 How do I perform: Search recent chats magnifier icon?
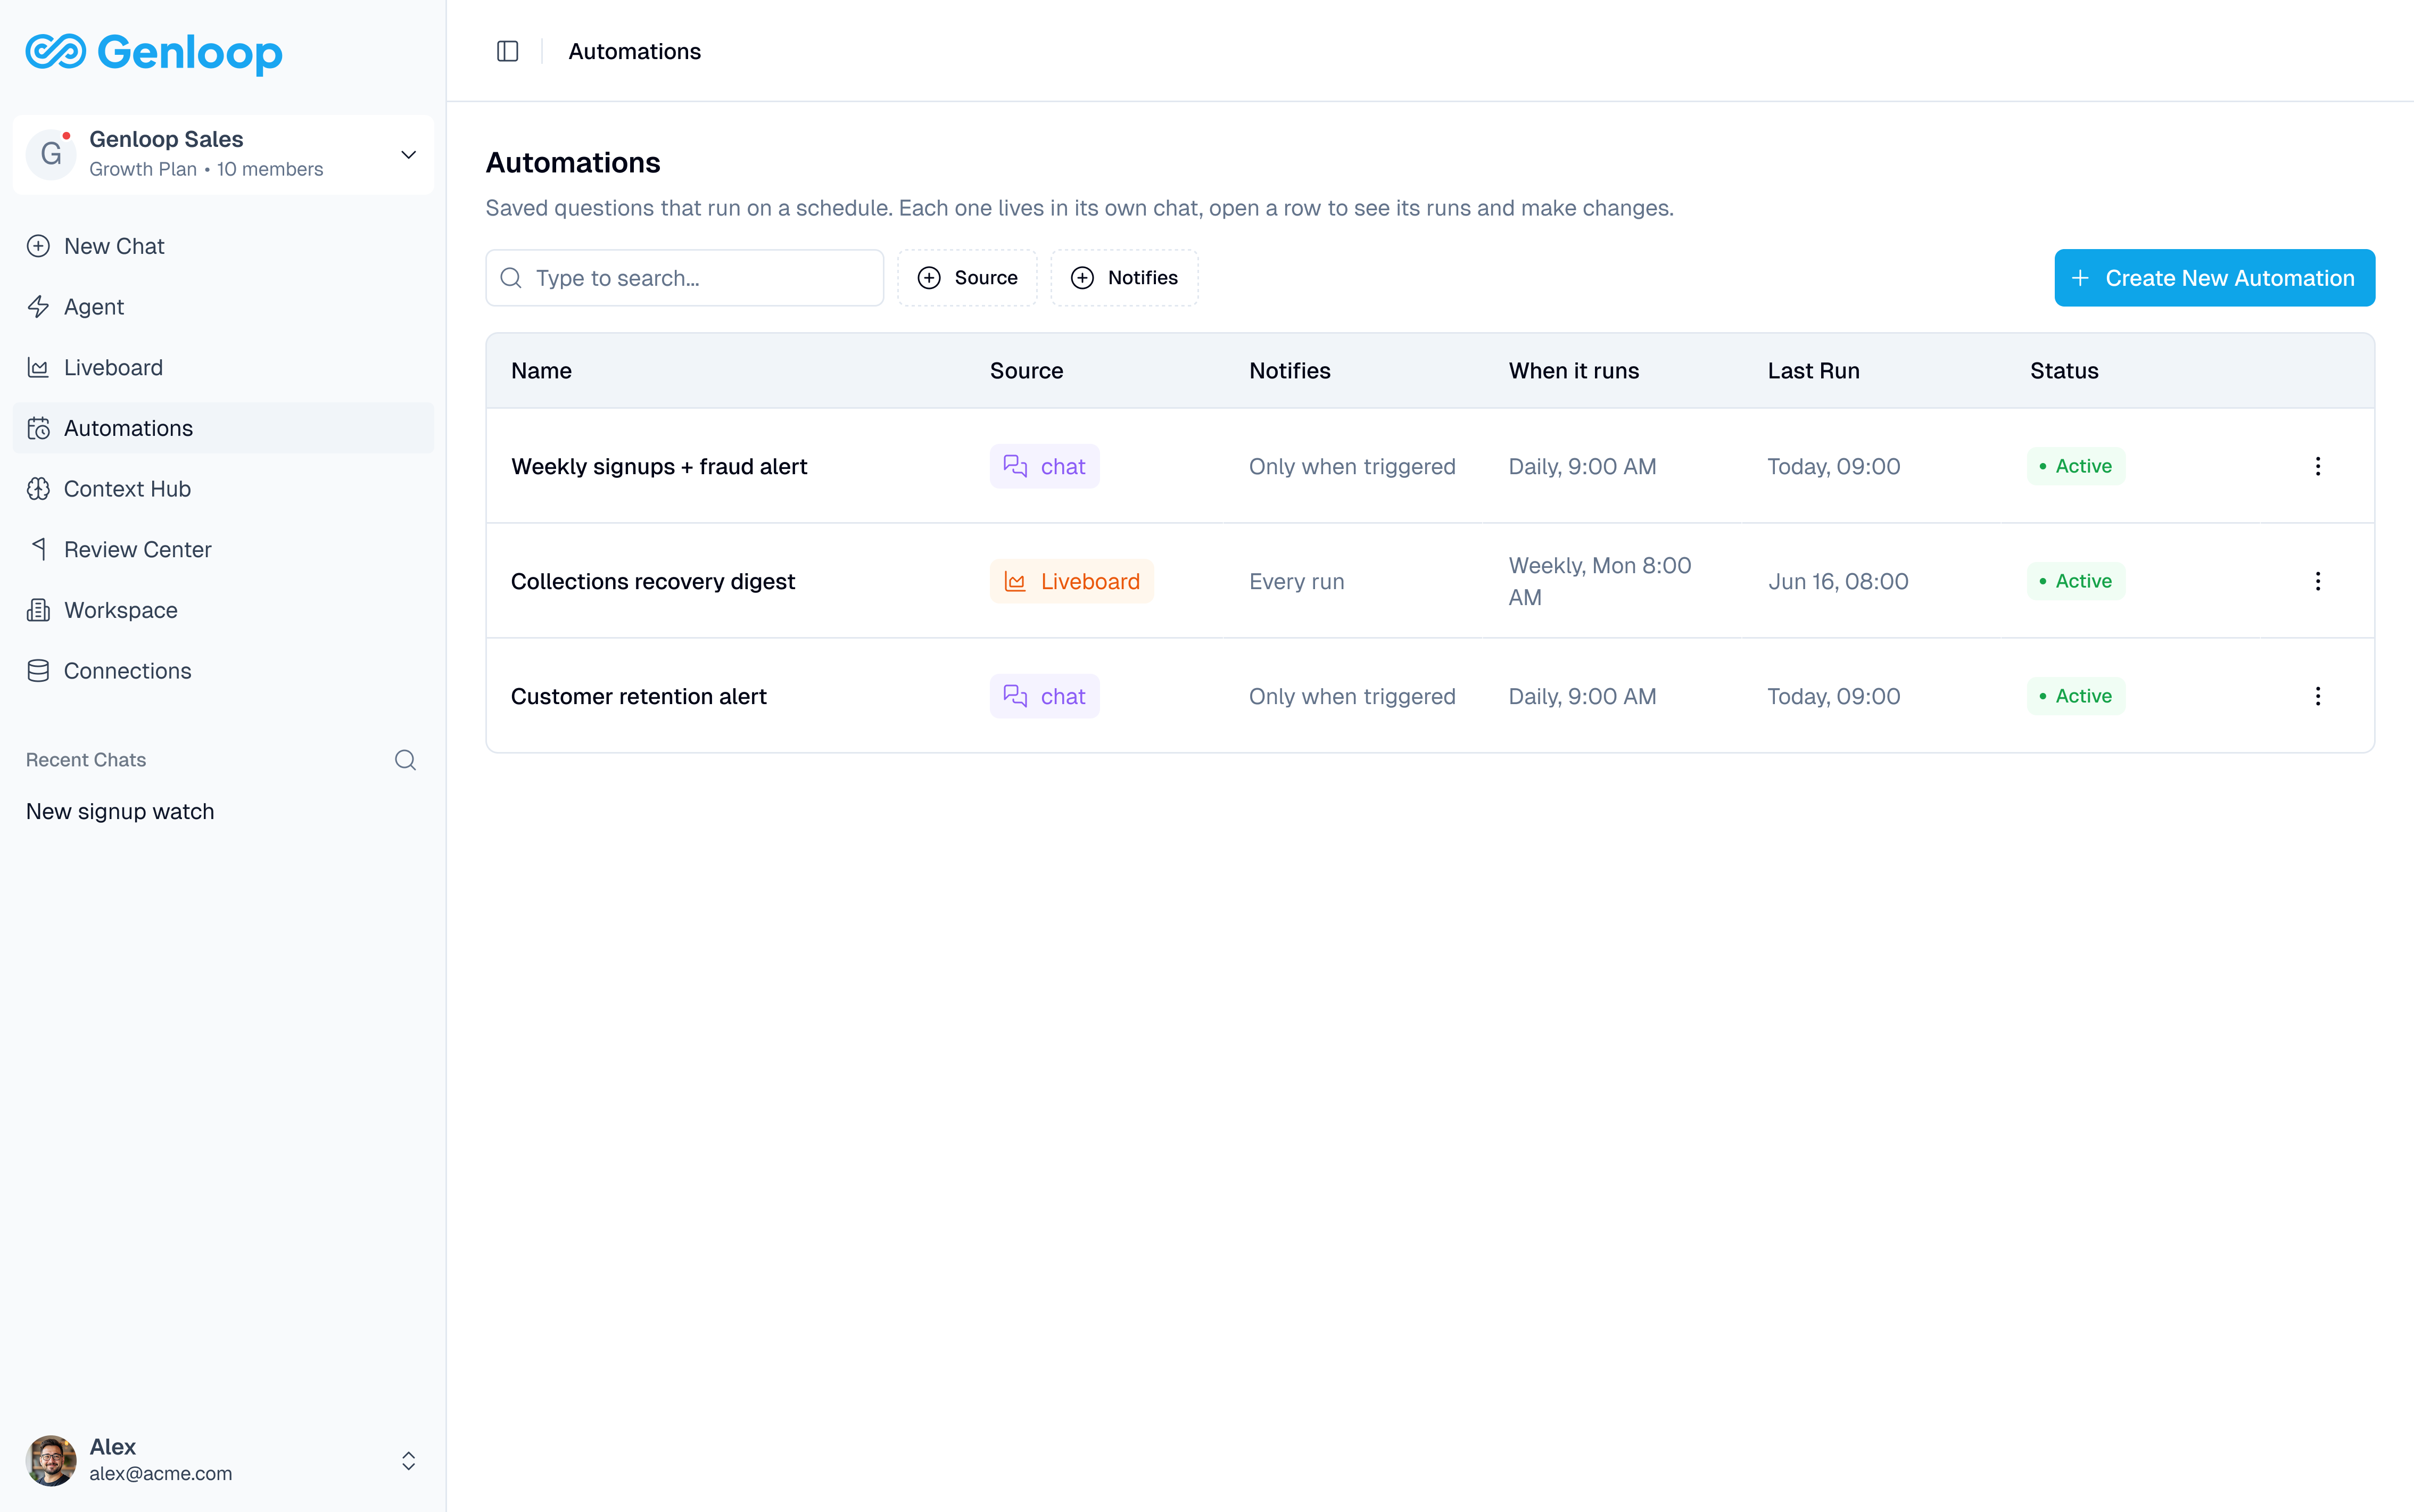coord(405,760)
